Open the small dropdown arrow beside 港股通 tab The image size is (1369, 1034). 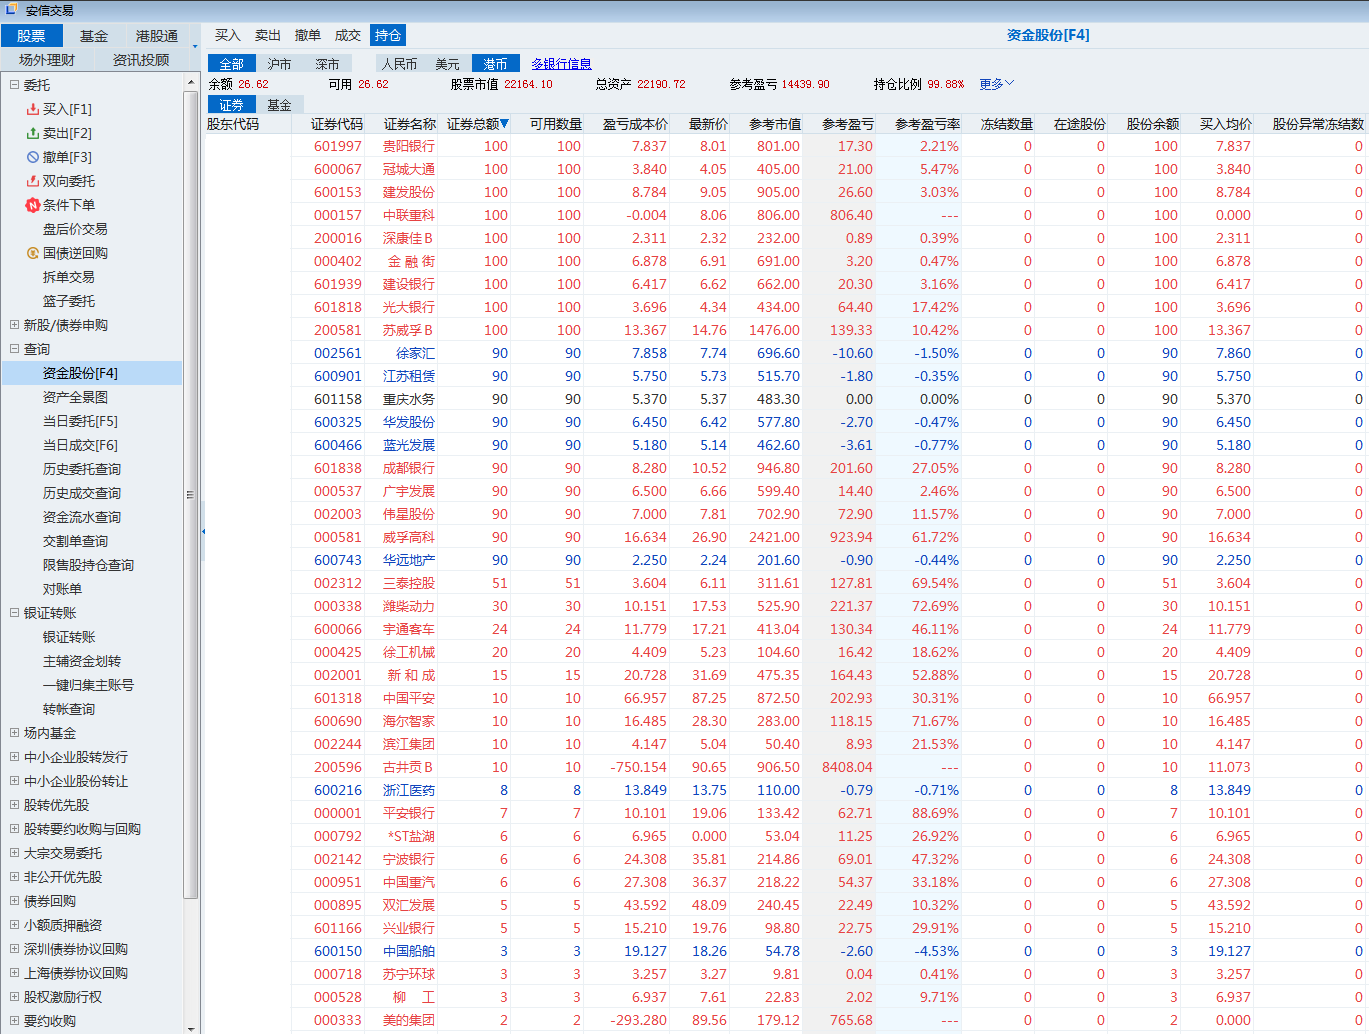194,46
